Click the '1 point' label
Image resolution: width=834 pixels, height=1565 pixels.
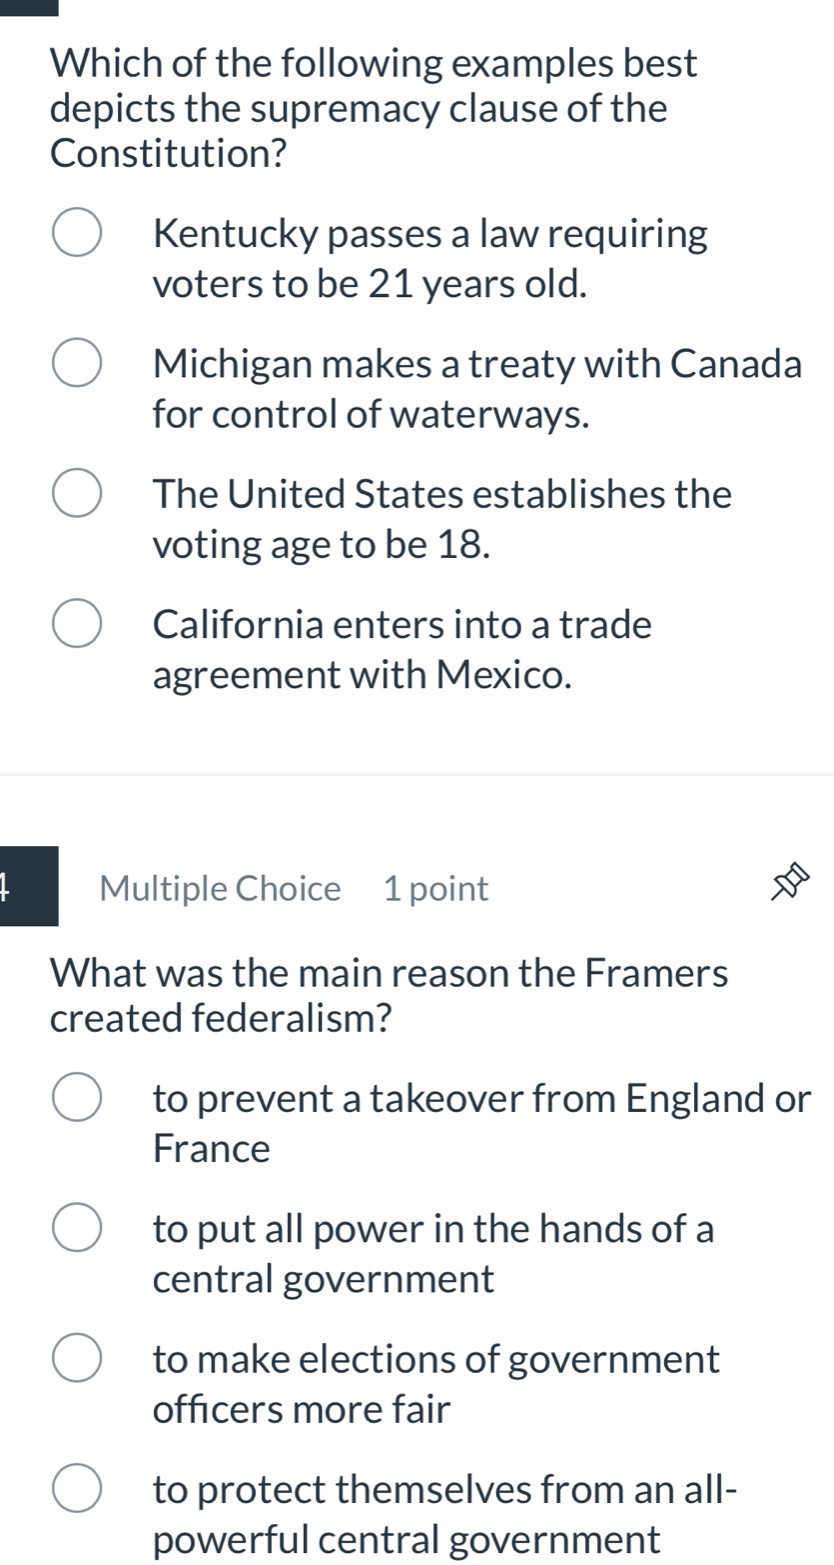point(436,888)
